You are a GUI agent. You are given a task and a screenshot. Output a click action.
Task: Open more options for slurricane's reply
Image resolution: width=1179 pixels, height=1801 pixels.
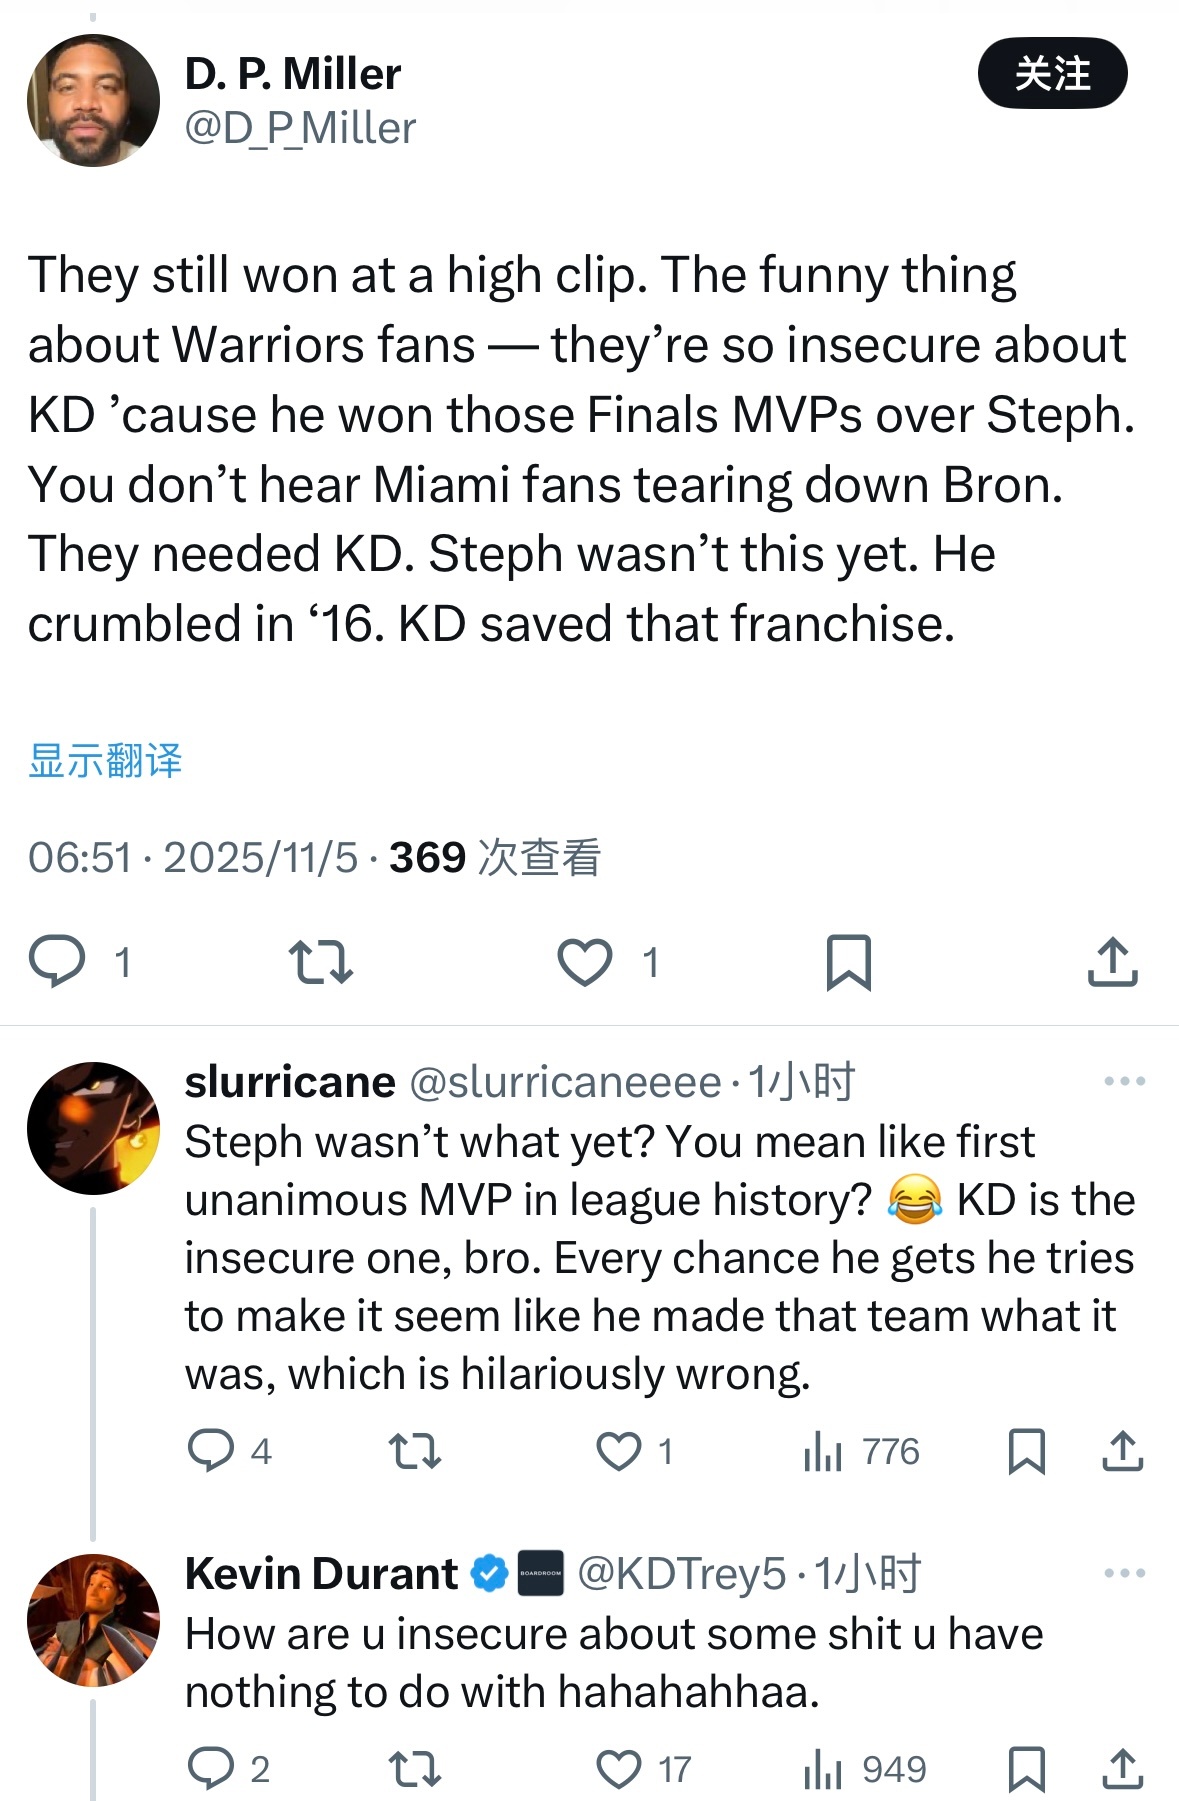[x=1124, y=1081]
